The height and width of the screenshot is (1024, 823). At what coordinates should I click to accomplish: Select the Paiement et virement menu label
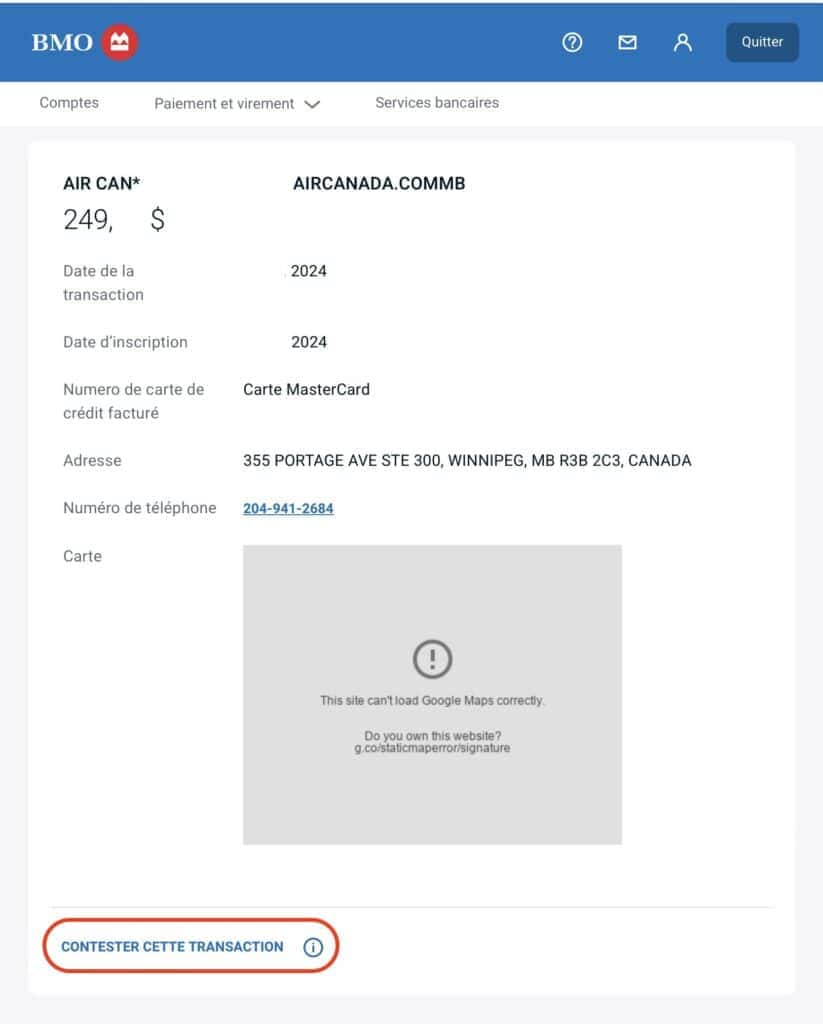coord(224,104)
